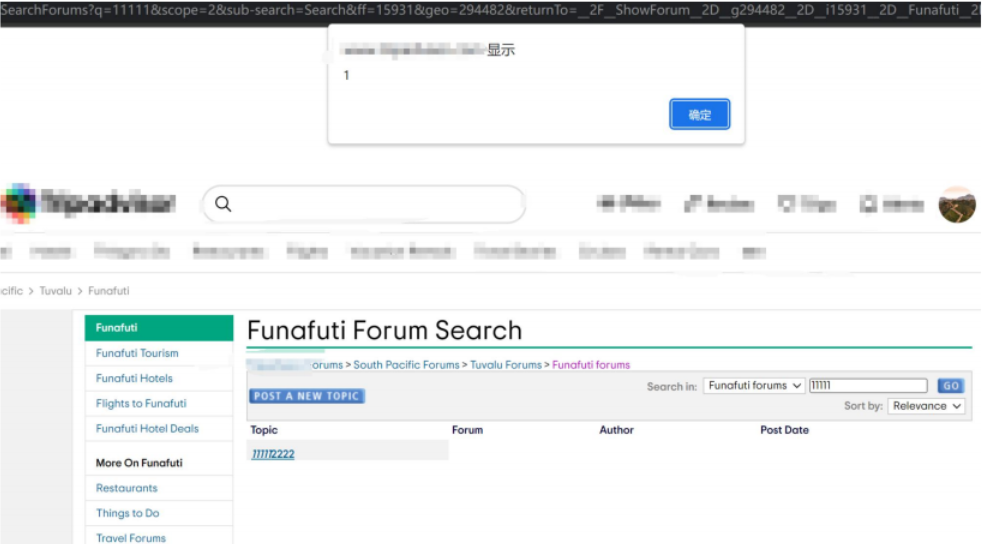Open Funafuti Hotel Deals
The image size is (983, 544).
[x=147, y=428]
